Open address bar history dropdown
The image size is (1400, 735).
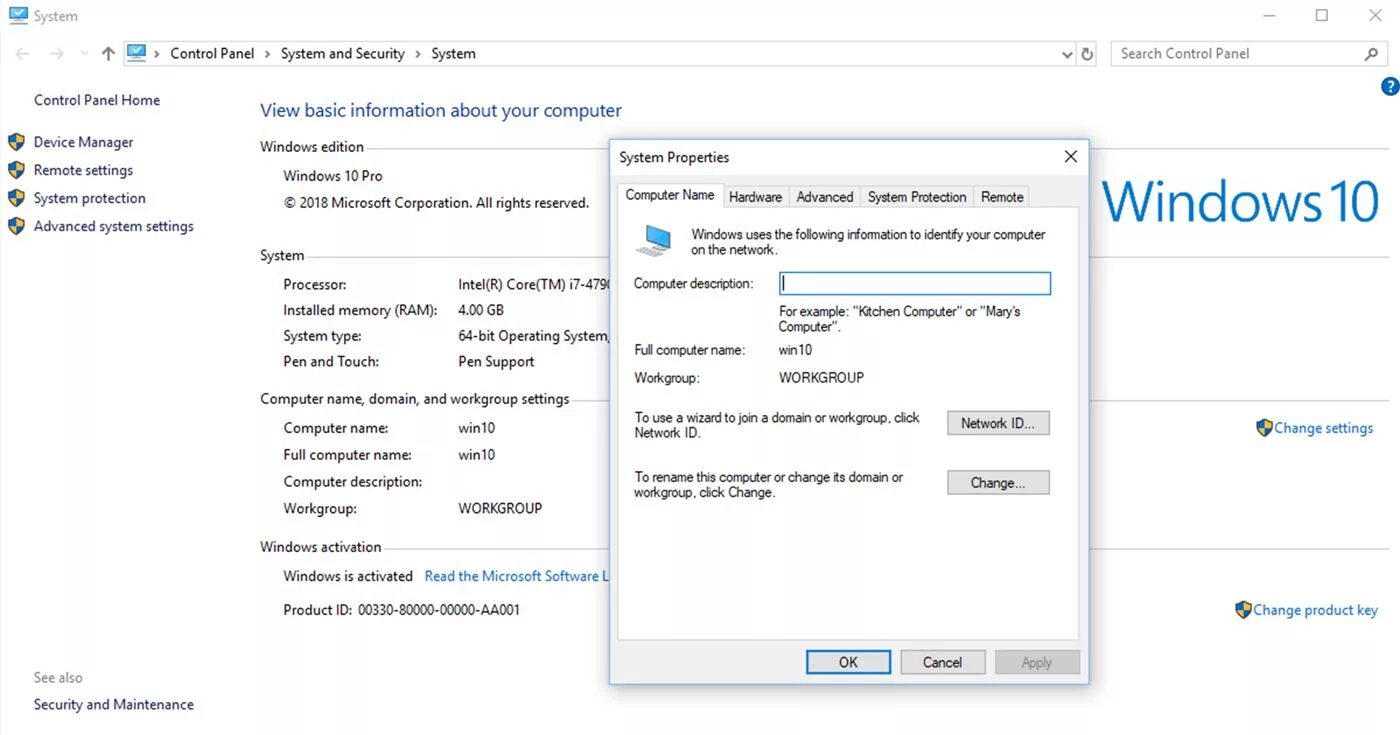pyautogui.click(x=1067, y=54)
